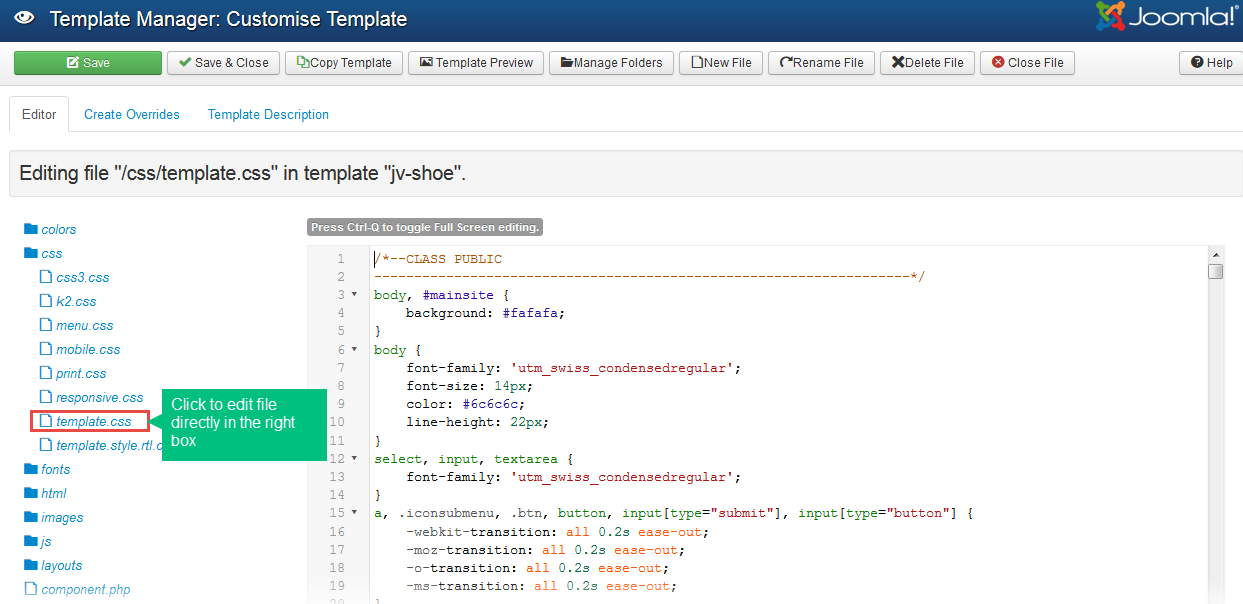The image size is (1243, 604).
Task: Switch to Create Overrides tab
Action: [x=132, y=115]
